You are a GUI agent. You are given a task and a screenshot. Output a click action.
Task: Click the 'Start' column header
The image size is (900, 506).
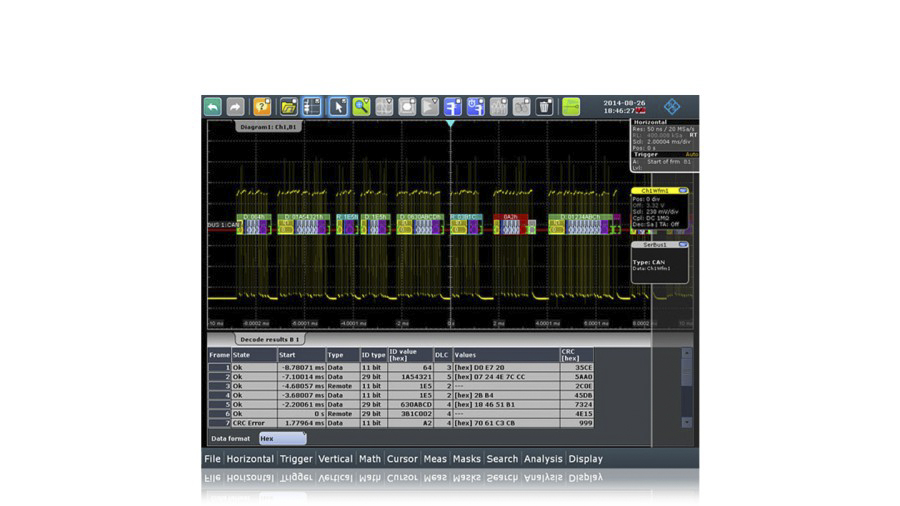[x=301, y=355]
